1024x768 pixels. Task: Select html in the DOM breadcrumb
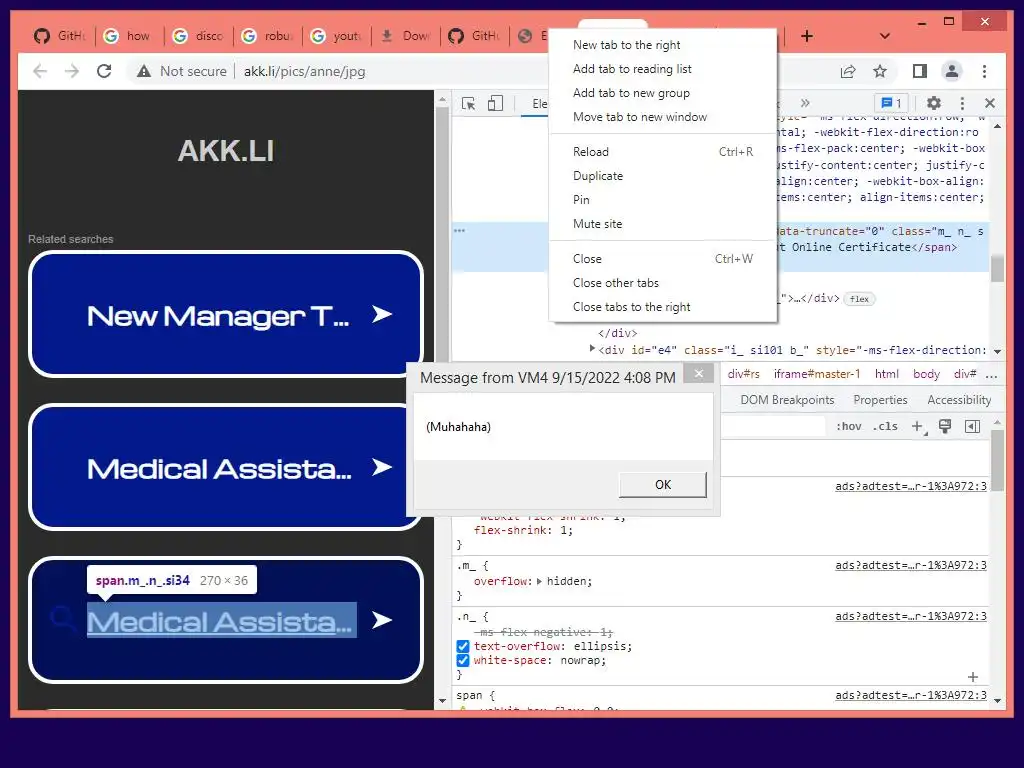886,374
